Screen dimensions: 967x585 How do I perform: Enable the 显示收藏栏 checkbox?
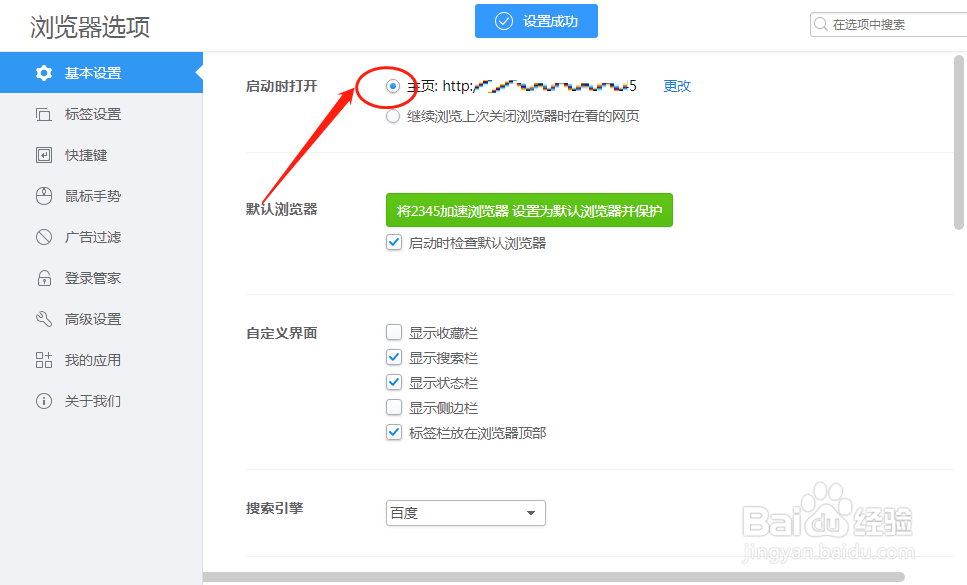click(393, 332)
